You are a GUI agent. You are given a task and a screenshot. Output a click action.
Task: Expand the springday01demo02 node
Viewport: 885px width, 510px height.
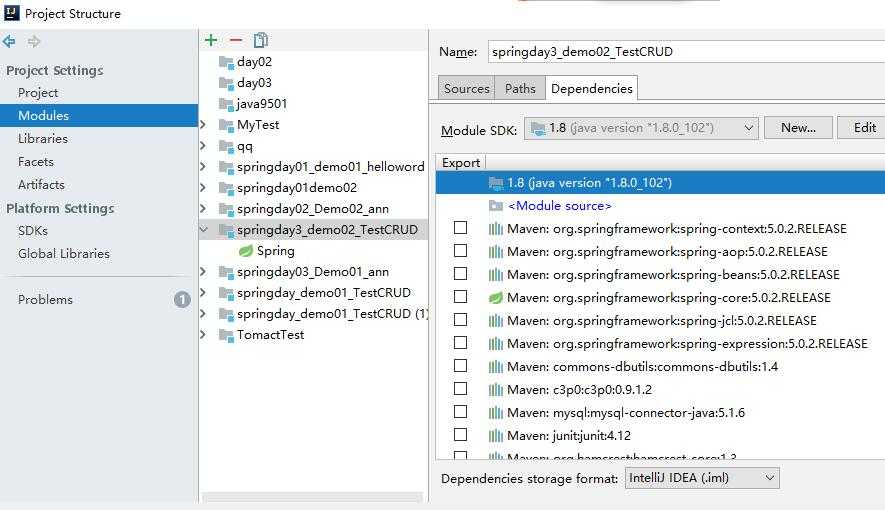tap(203, 187)
